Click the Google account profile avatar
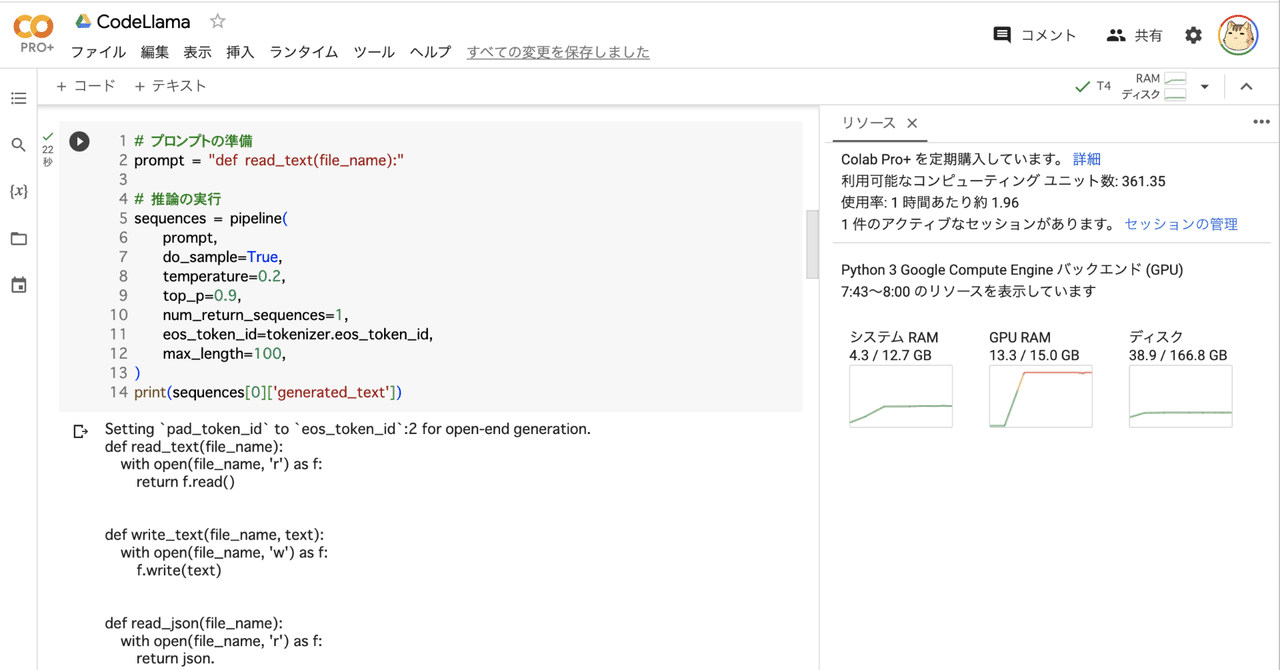Viewport: 1280px width, 670px height. (x=1237, y=33)
